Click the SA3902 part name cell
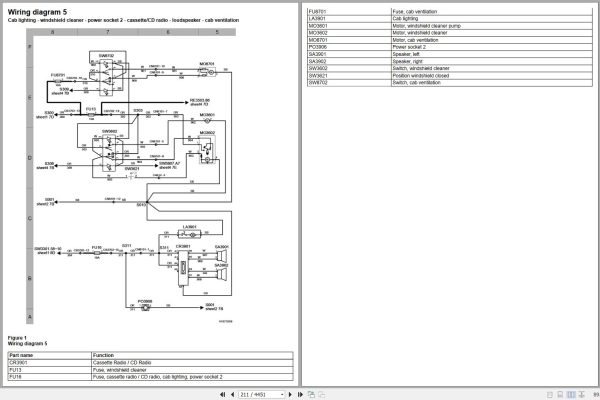 click(349, 61)
